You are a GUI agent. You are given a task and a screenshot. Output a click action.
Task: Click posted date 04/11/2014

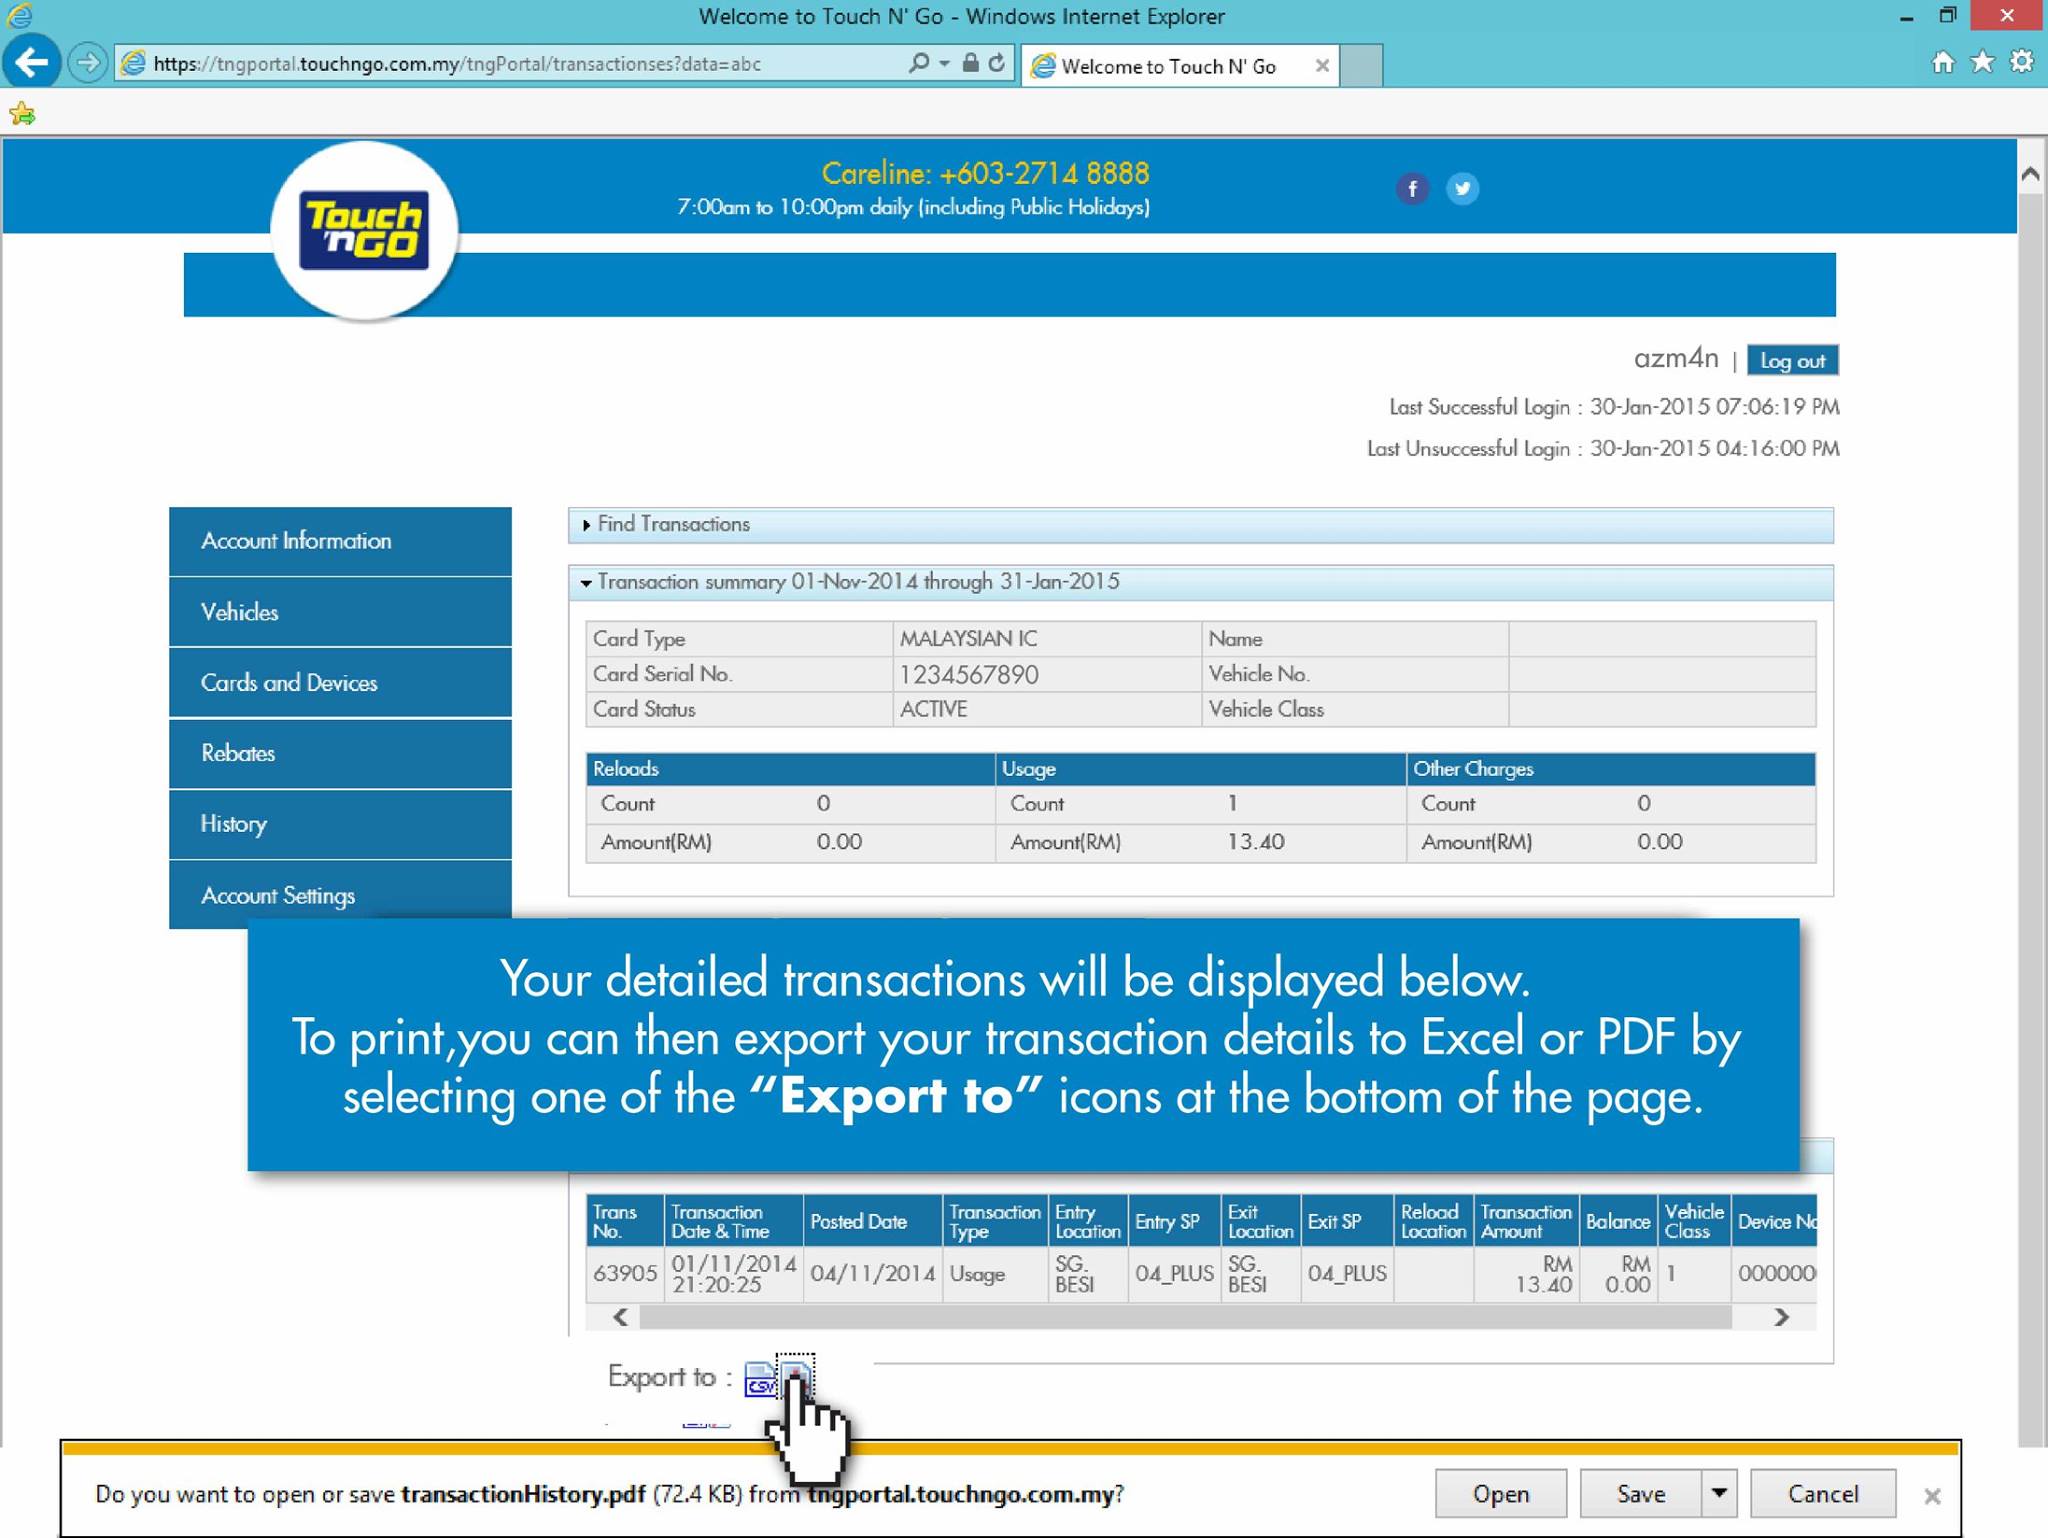point(873,1274)
